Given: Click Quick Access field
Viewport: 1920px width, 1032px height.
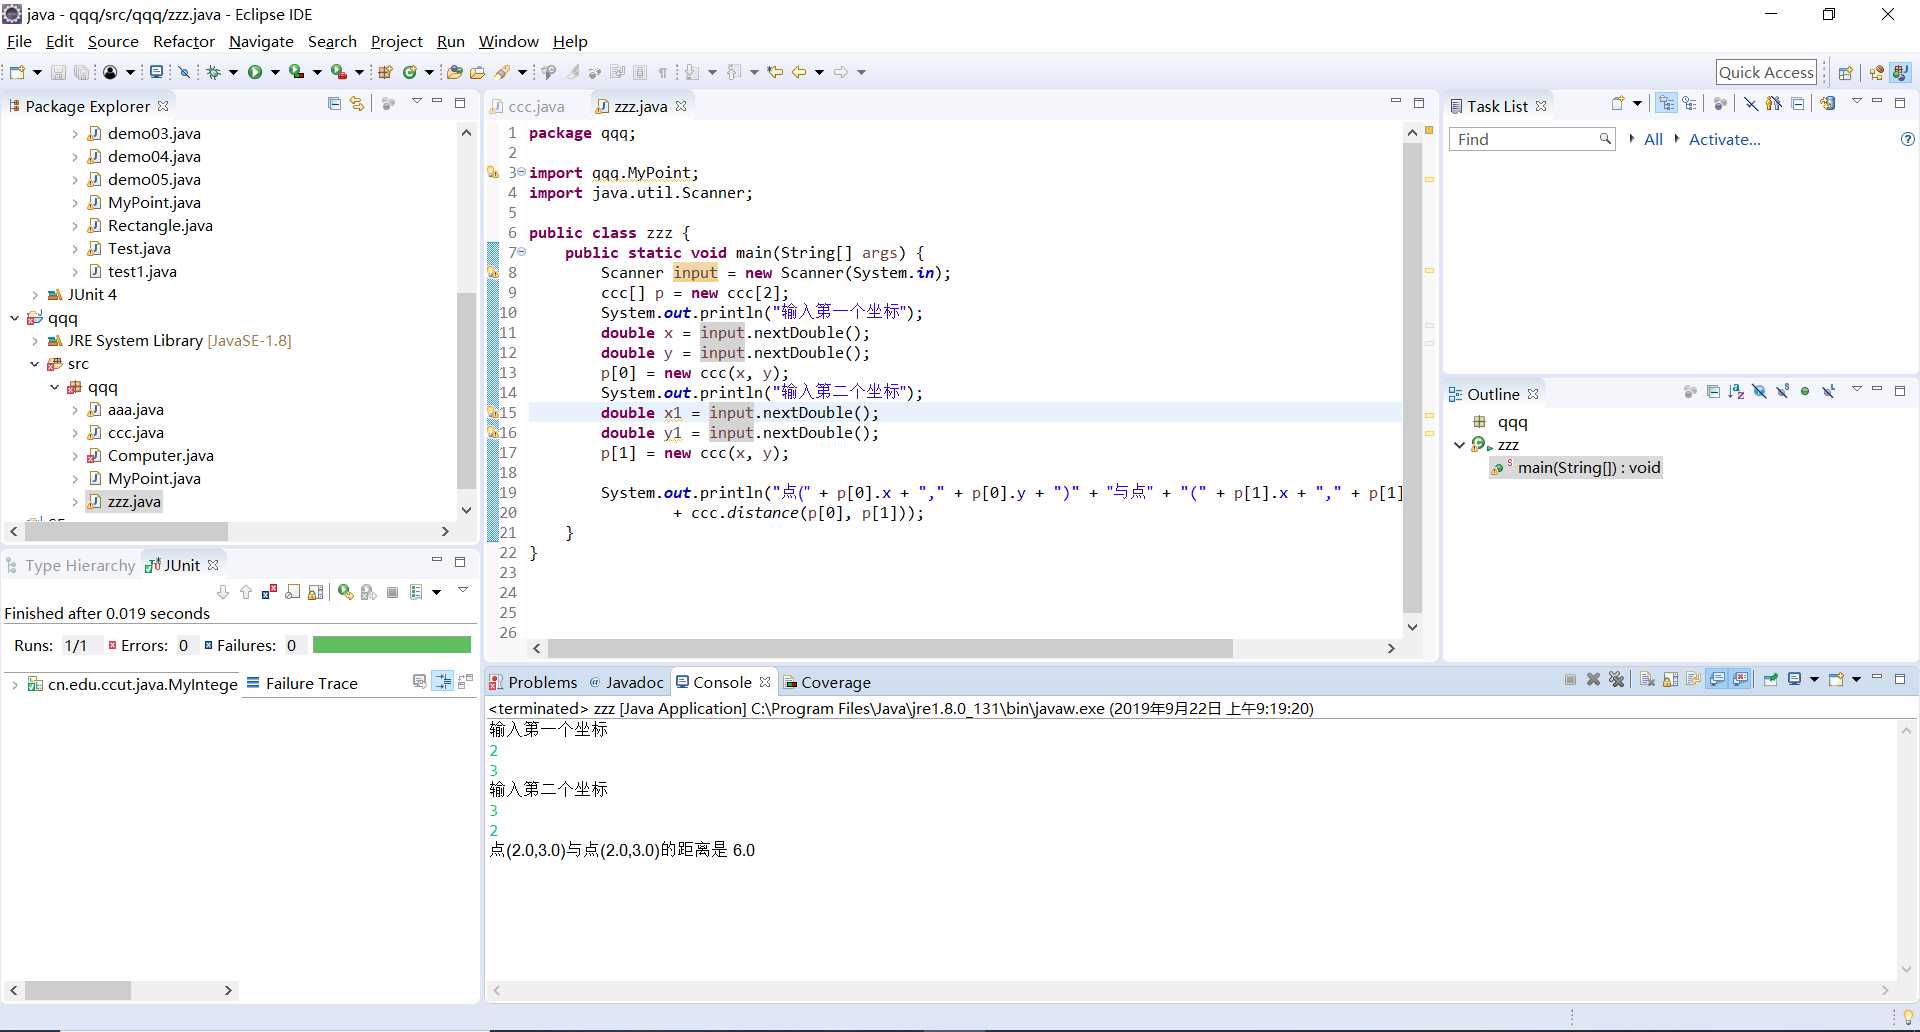Looking at the screenshot, I should (x=1766, y=72).
